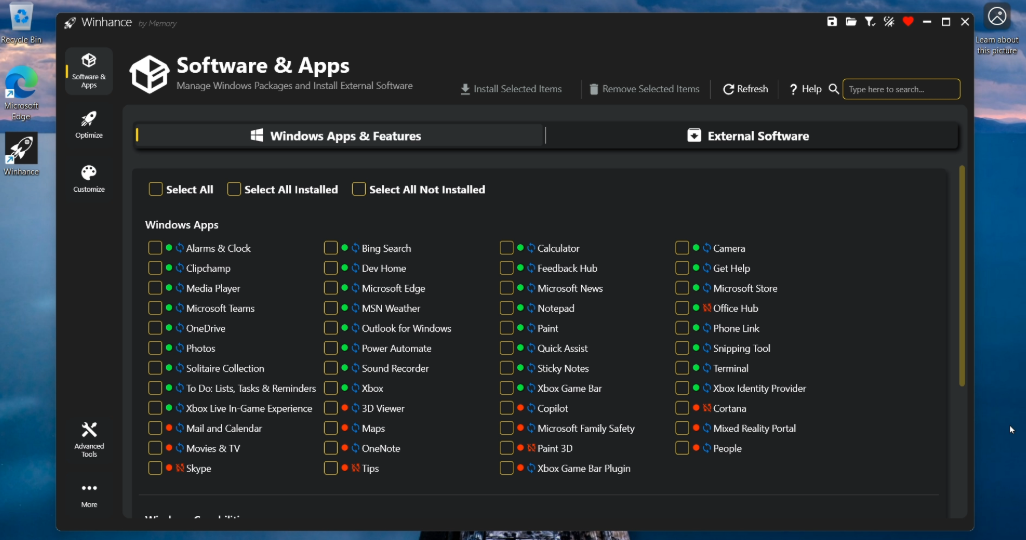The height and width of the screenshot is (540, 1026).
Task: Click the More ellipsis sidebar item
Action: pos(89,494)
